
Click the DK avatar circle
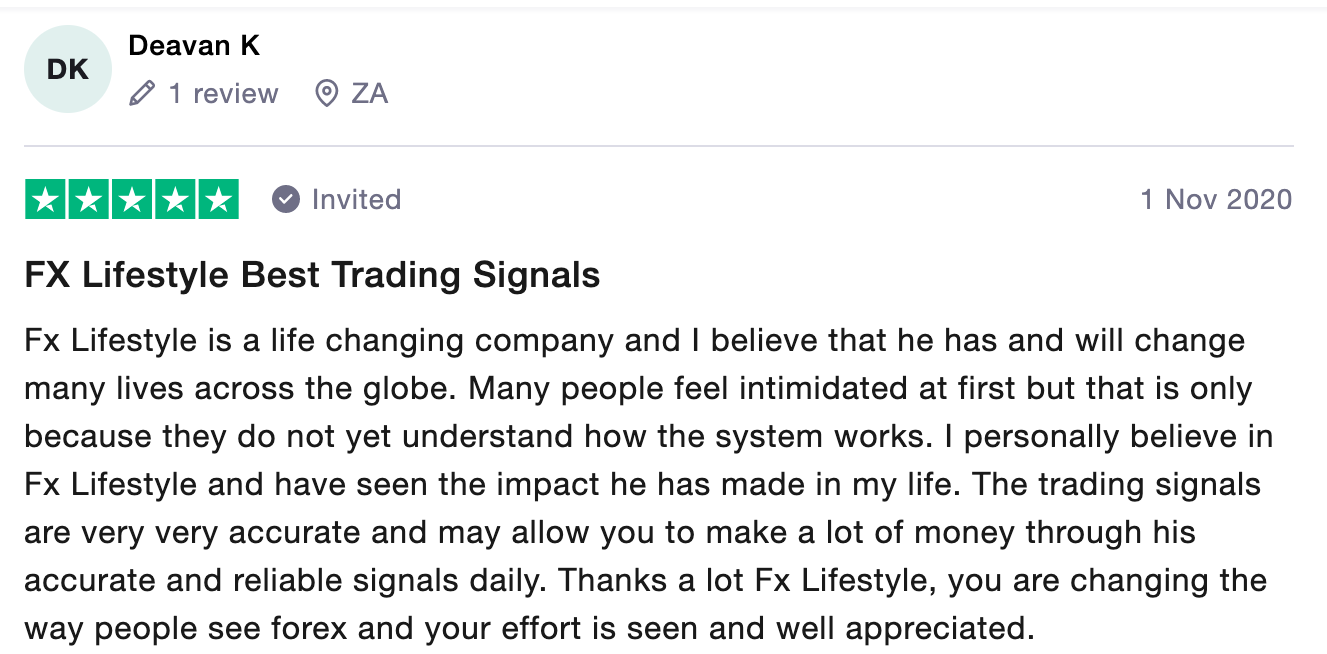click(x=67, y=69)
